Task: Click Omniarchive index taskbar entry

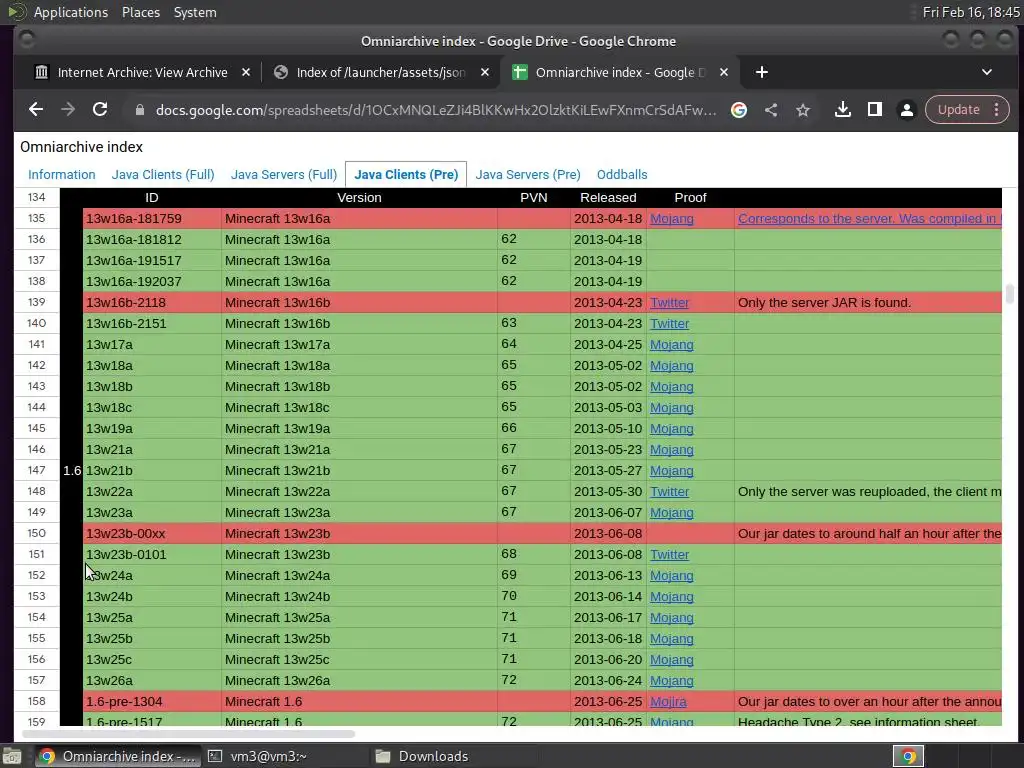Action: click(x=118, y=756)
